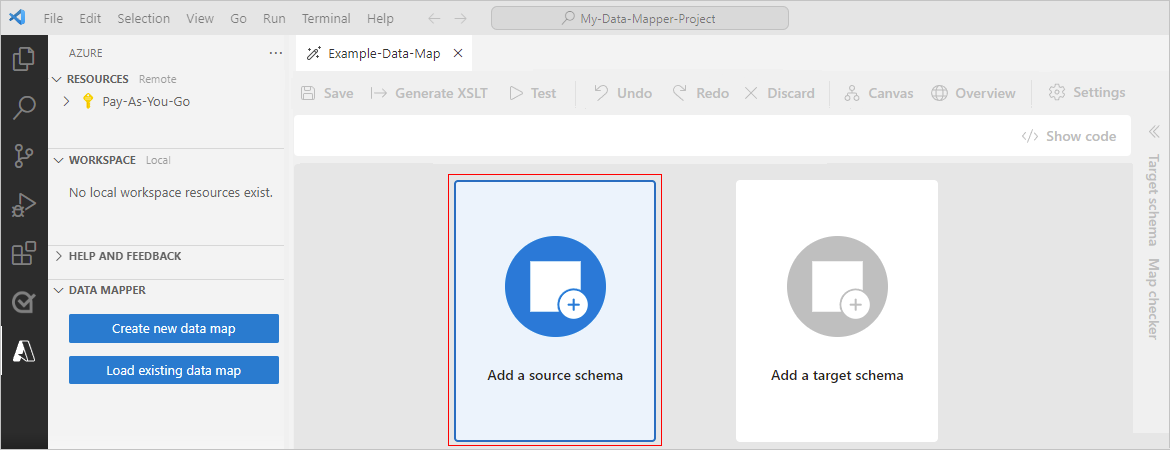Close the Example-Data-Map tab

458,53
